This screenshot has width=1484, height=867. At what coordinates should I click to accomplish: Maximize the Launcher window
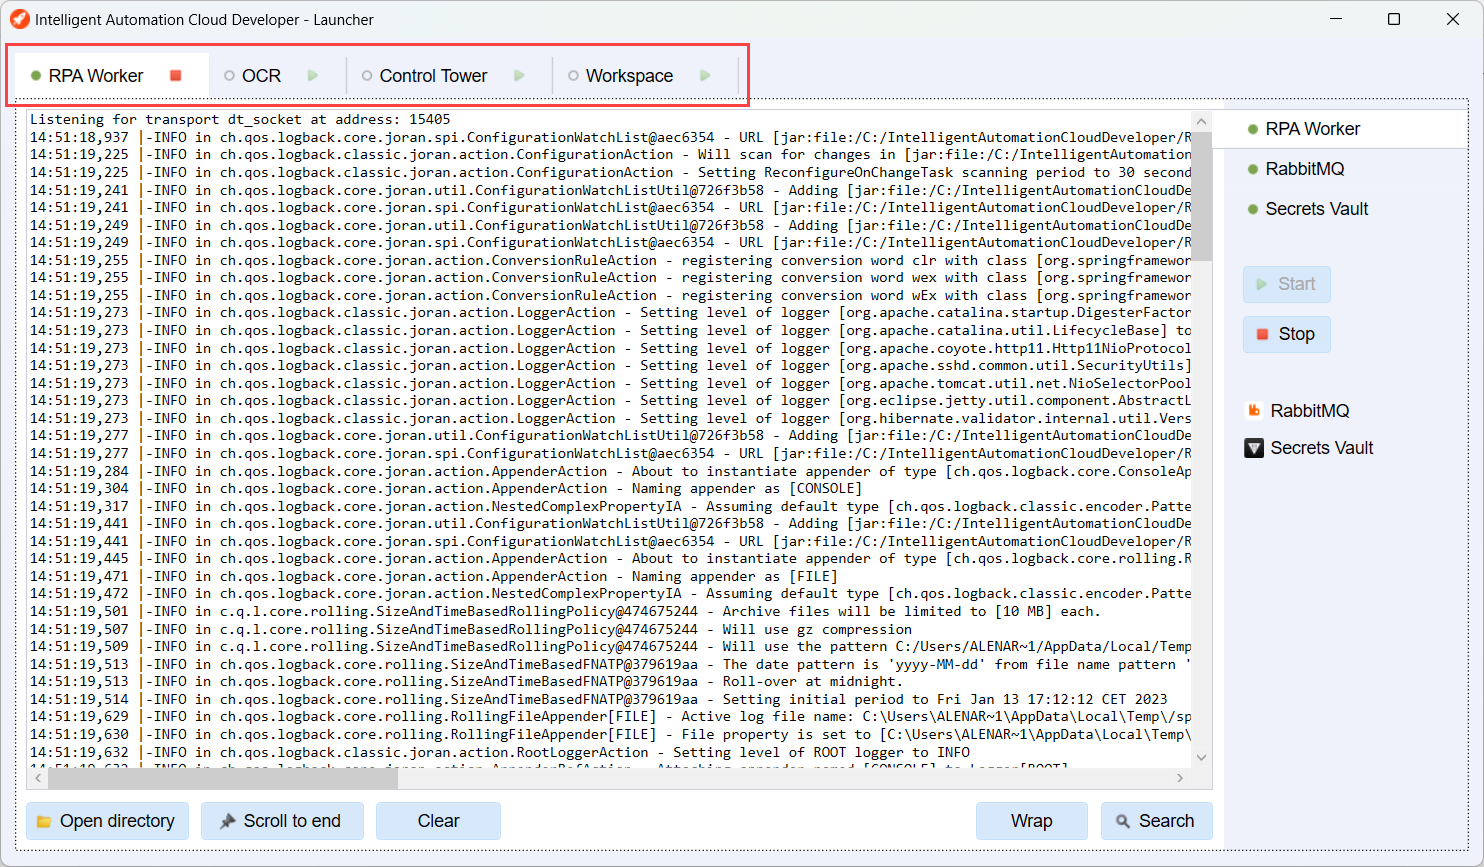(1394, 19)
